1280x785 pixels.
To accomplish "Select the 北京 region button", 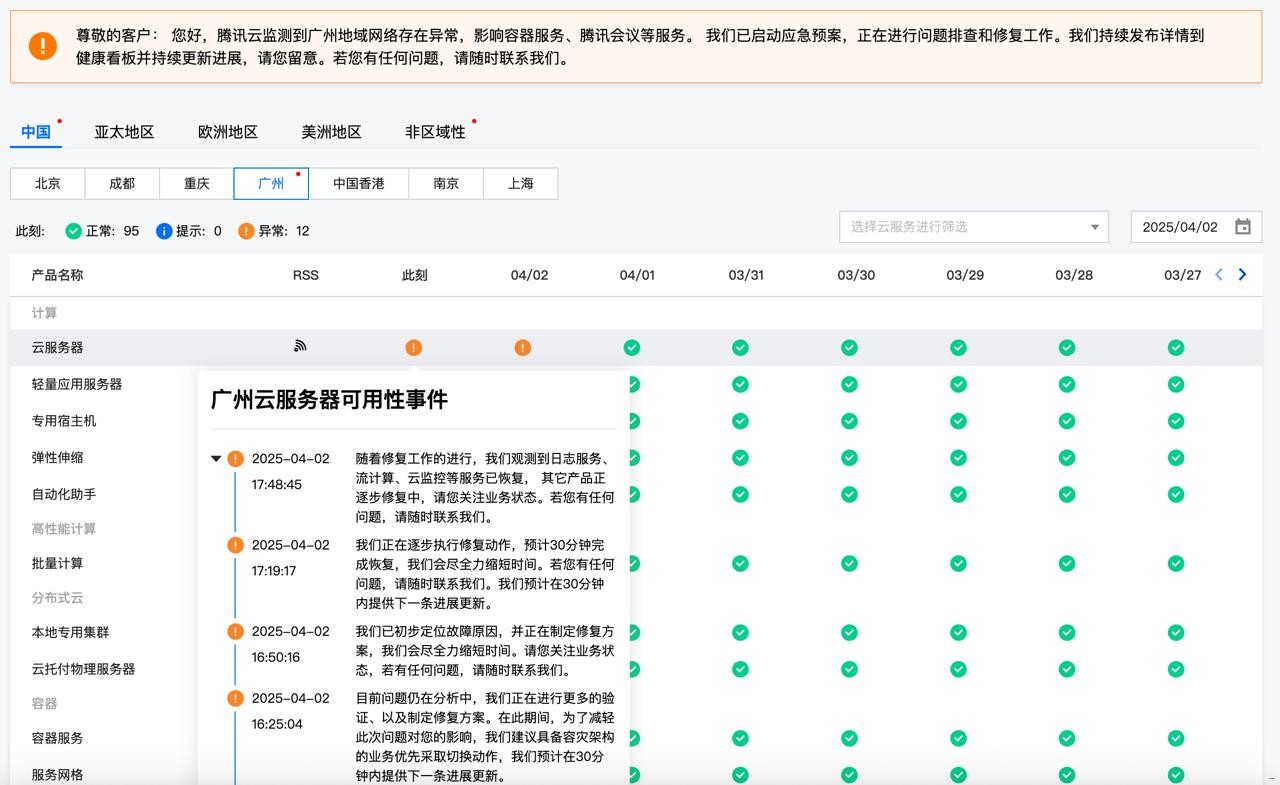I will (48, 184).
